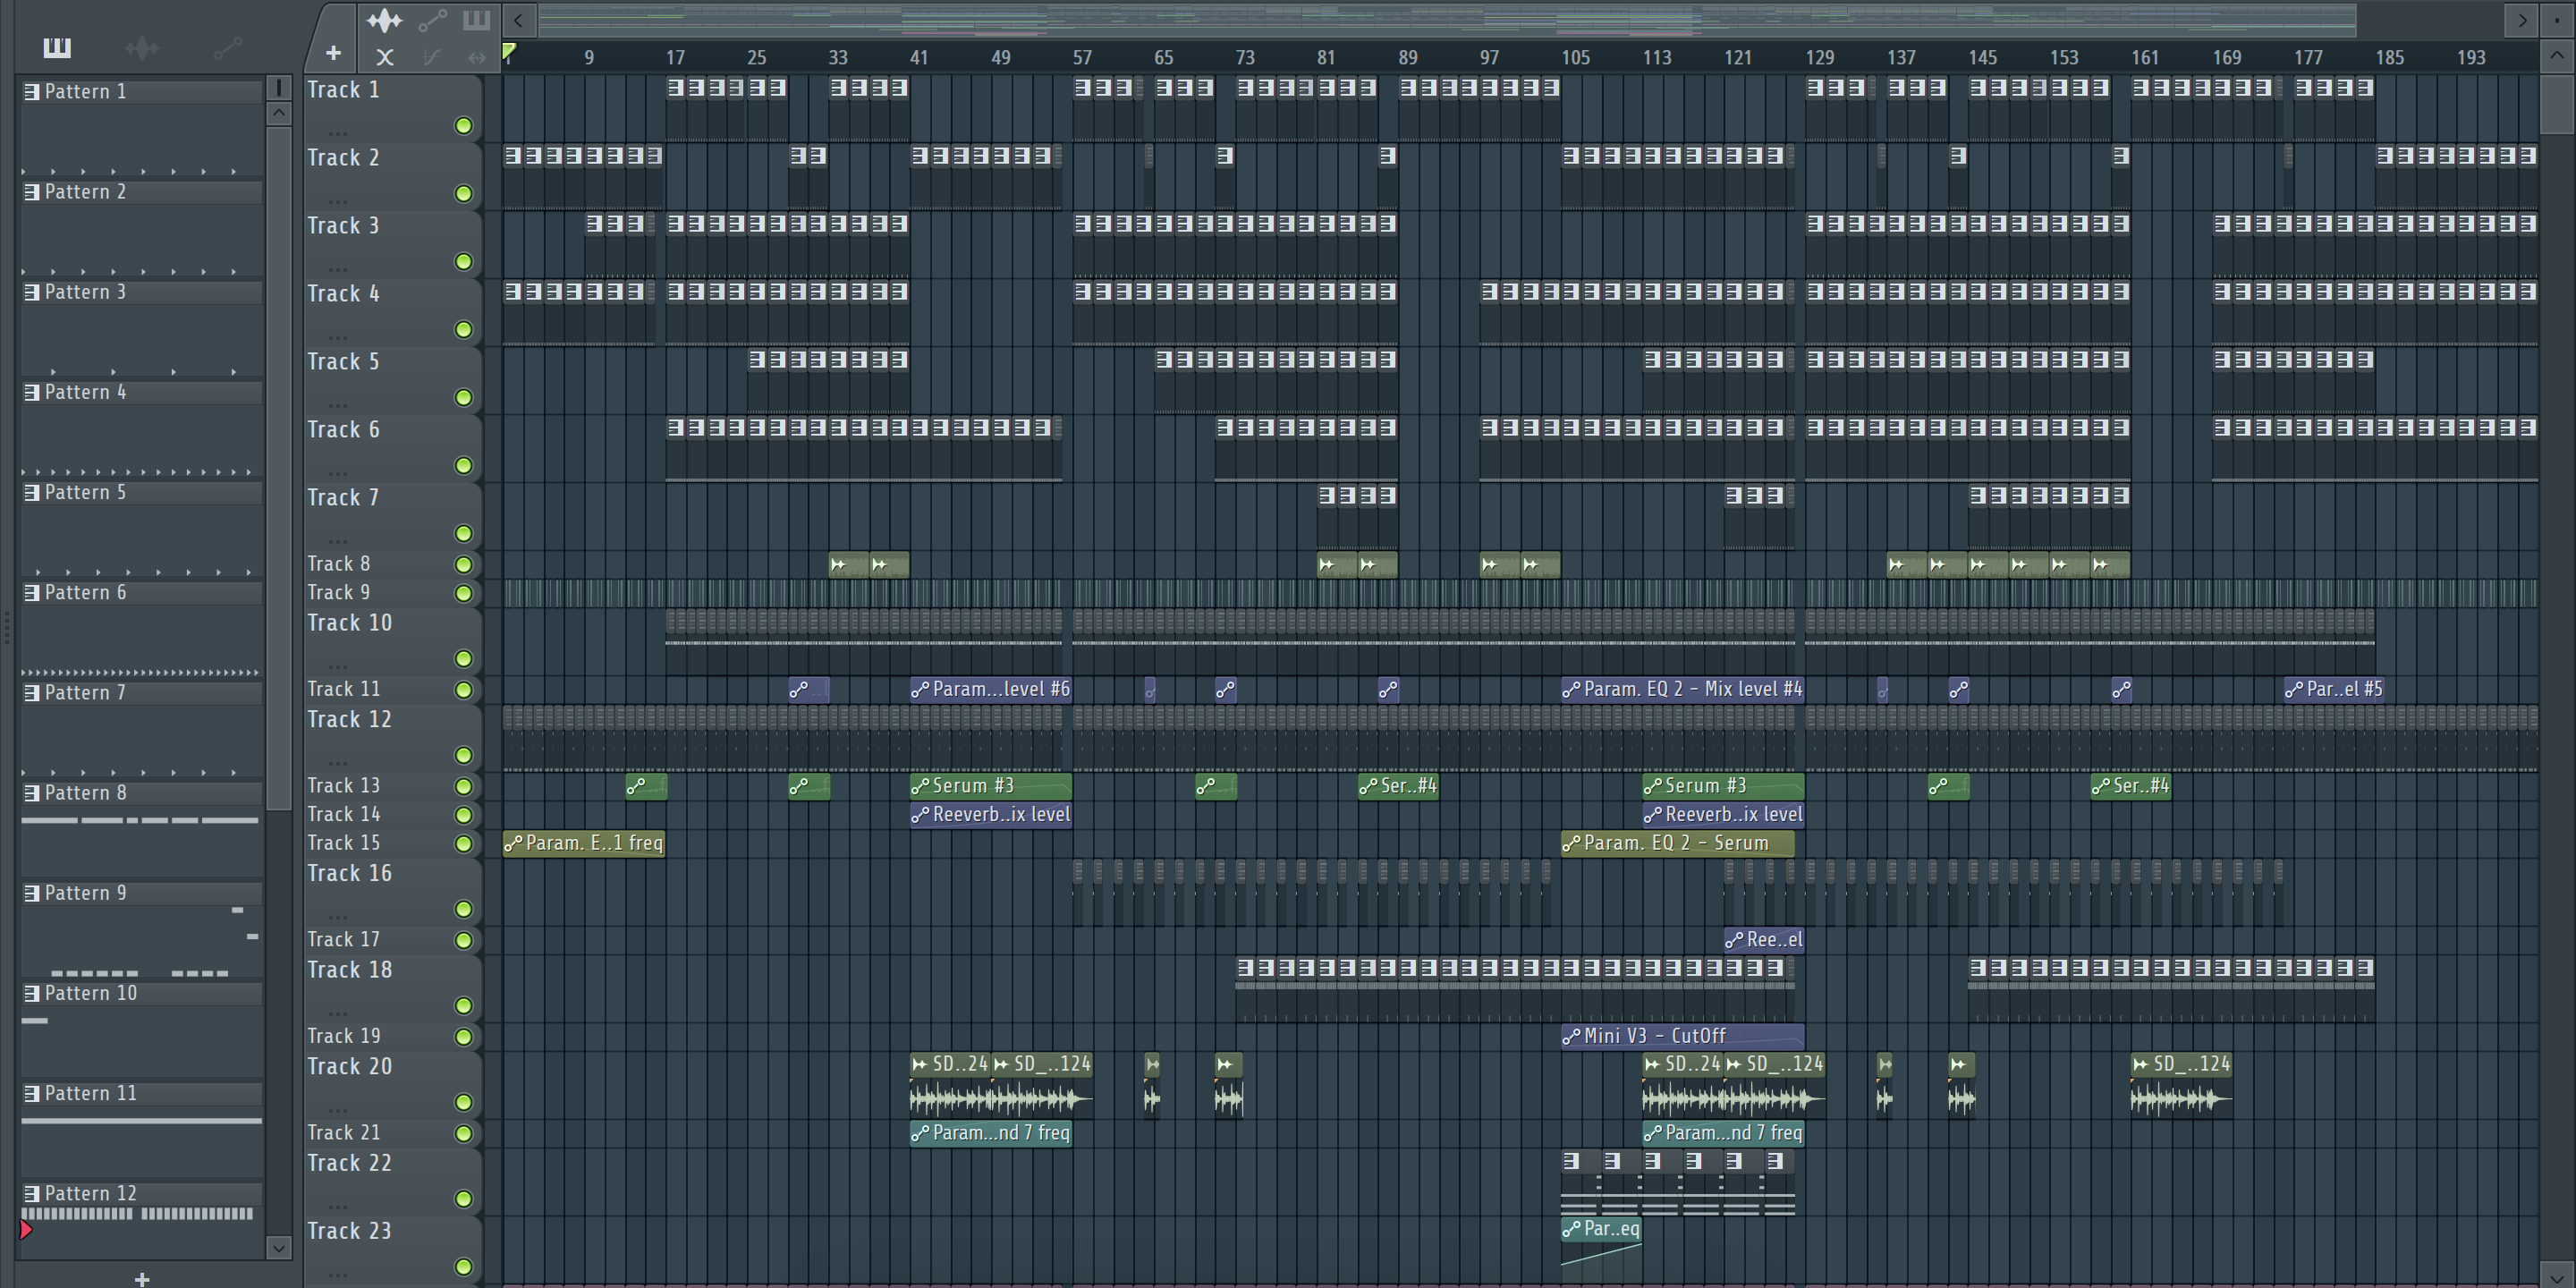Mute Track 4 using its green LED
This screenshot has height=1288, width=2576.
point(463,330)
